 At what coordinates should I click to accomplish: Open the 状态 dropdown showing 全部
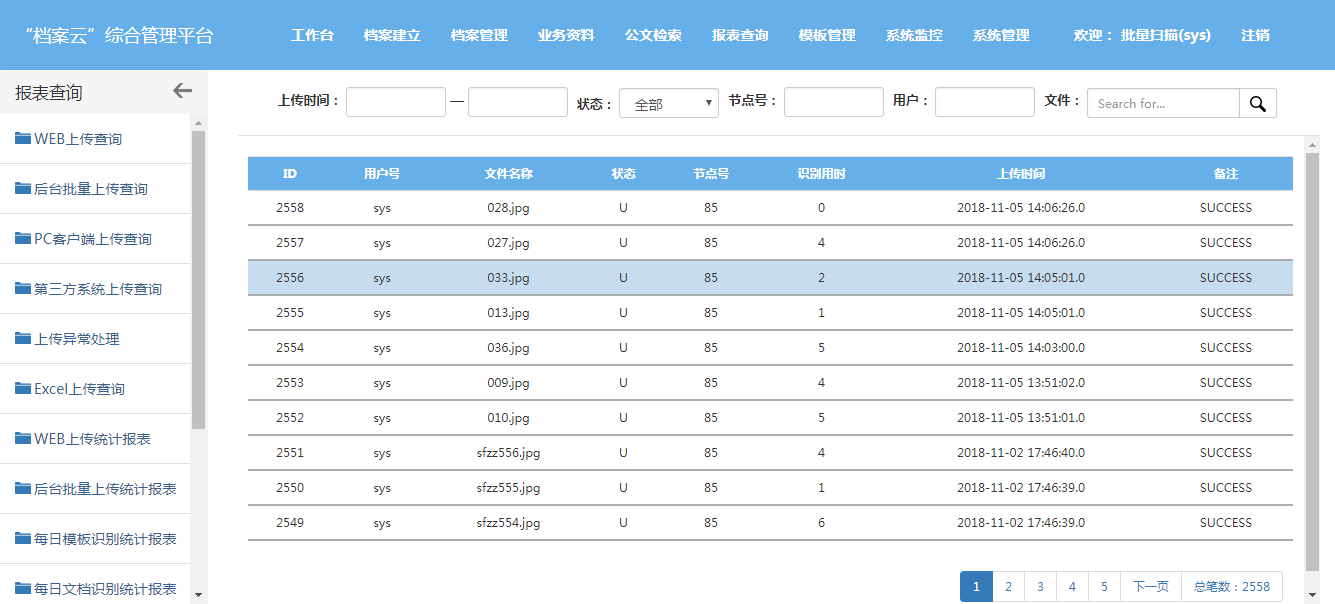coord(668,103)
